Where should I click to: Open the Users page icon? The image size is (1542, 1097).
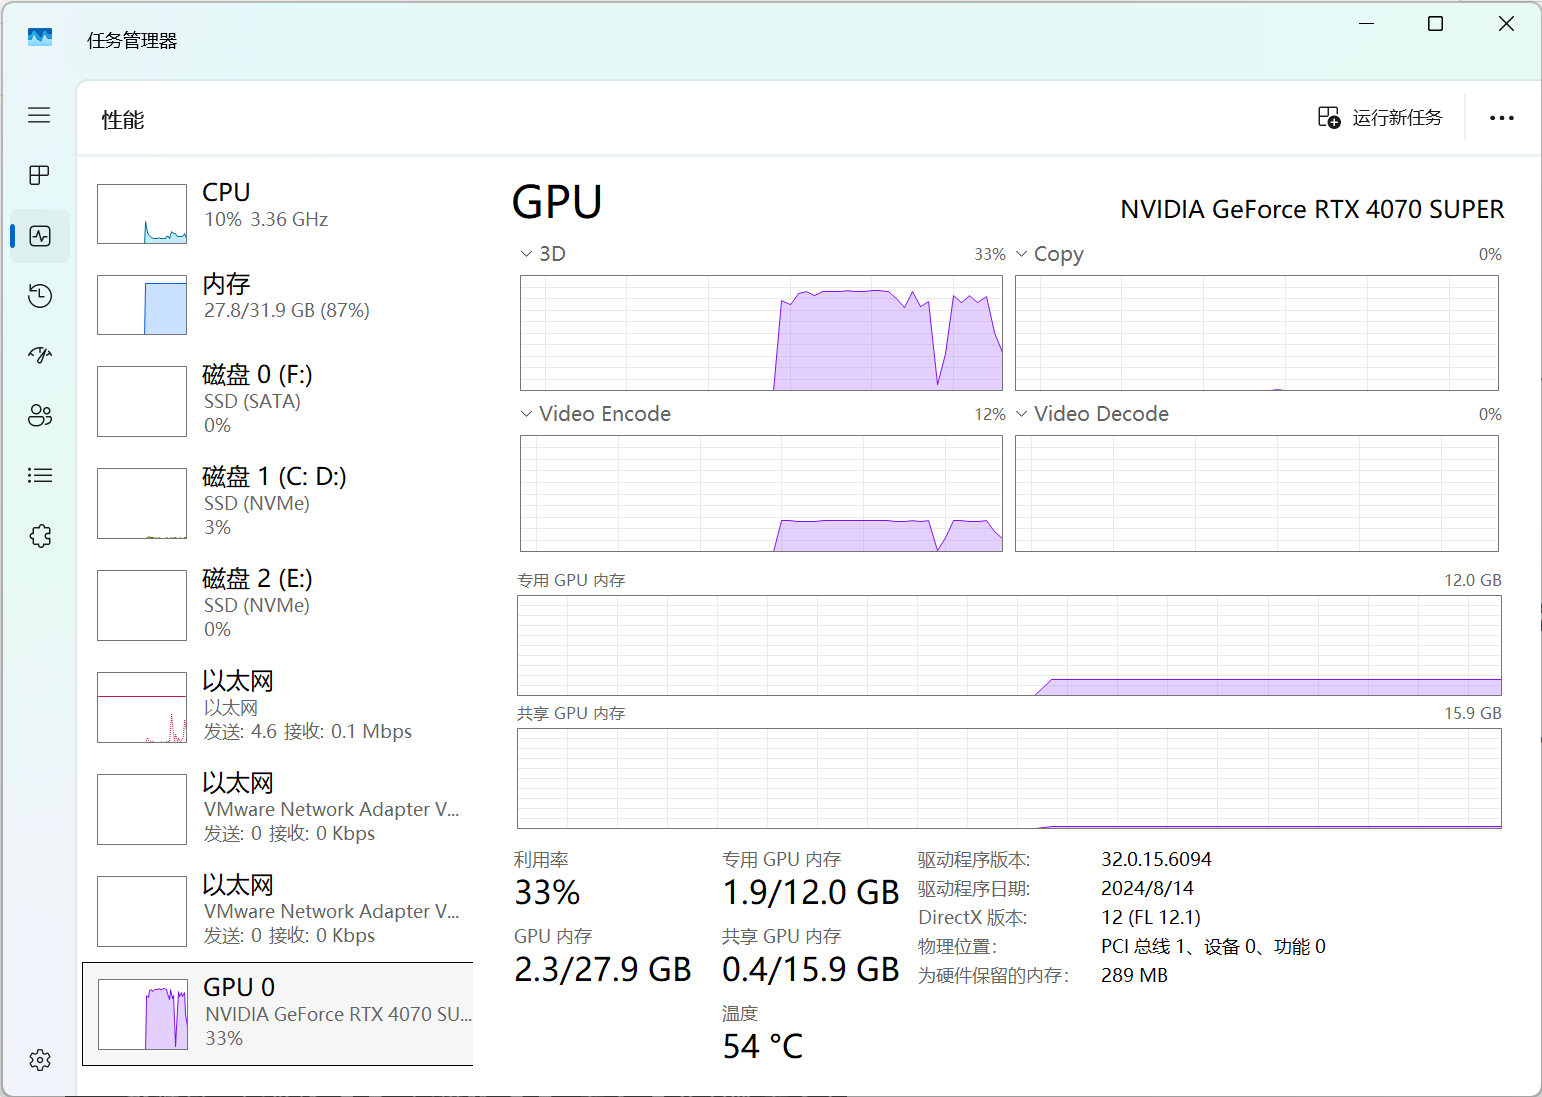point(40,416)
